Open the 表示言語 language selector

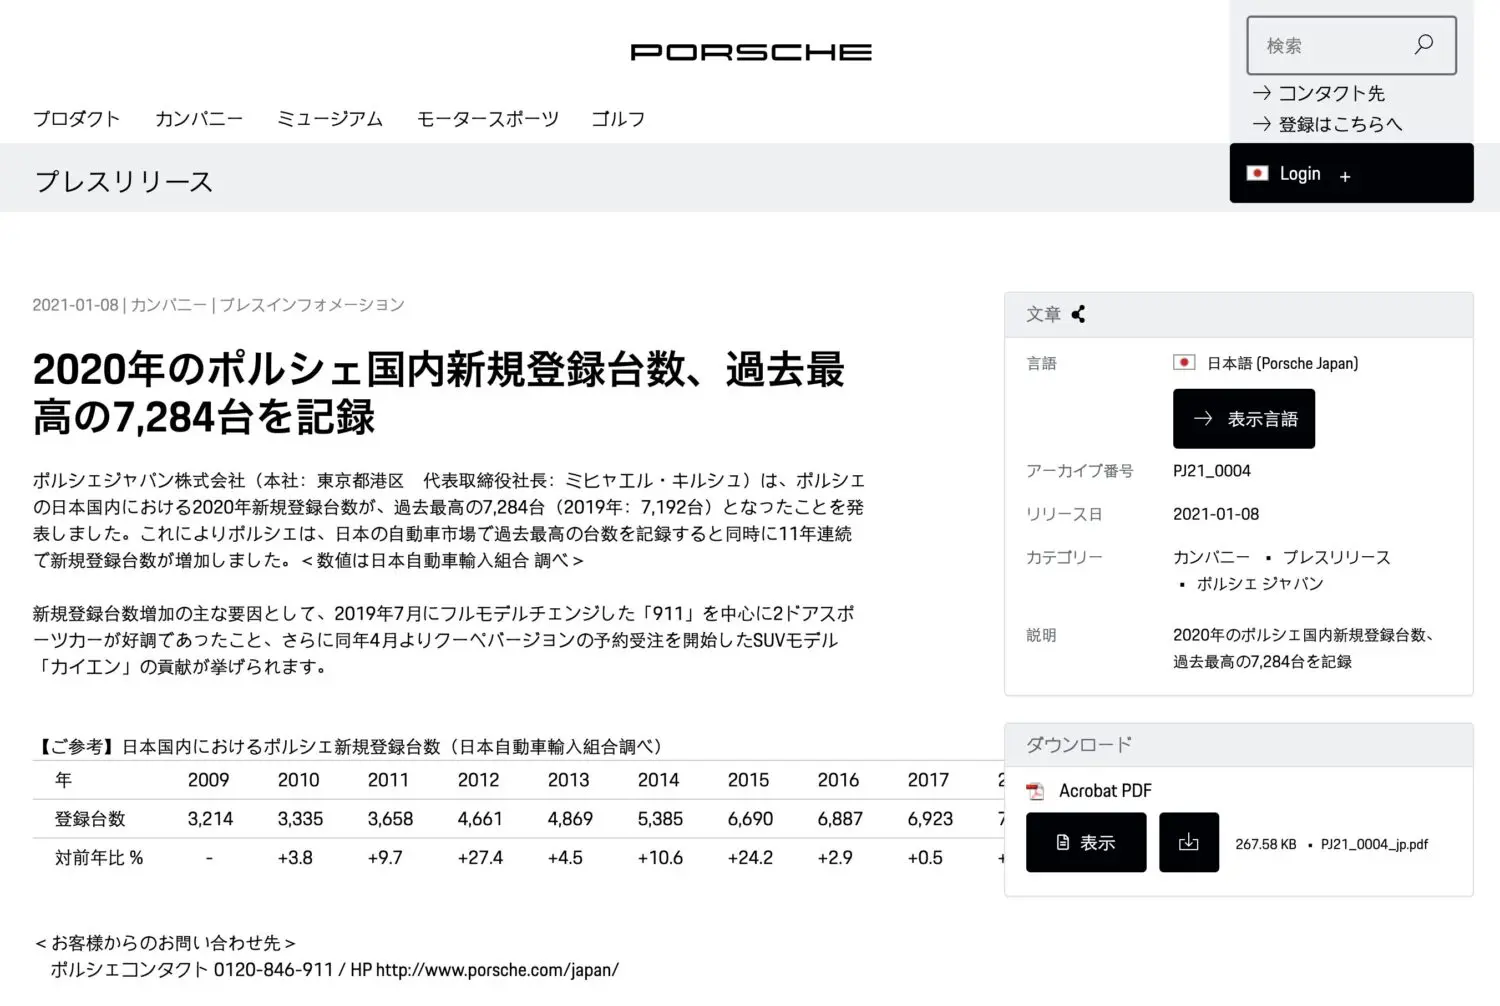pos(1243,419)
